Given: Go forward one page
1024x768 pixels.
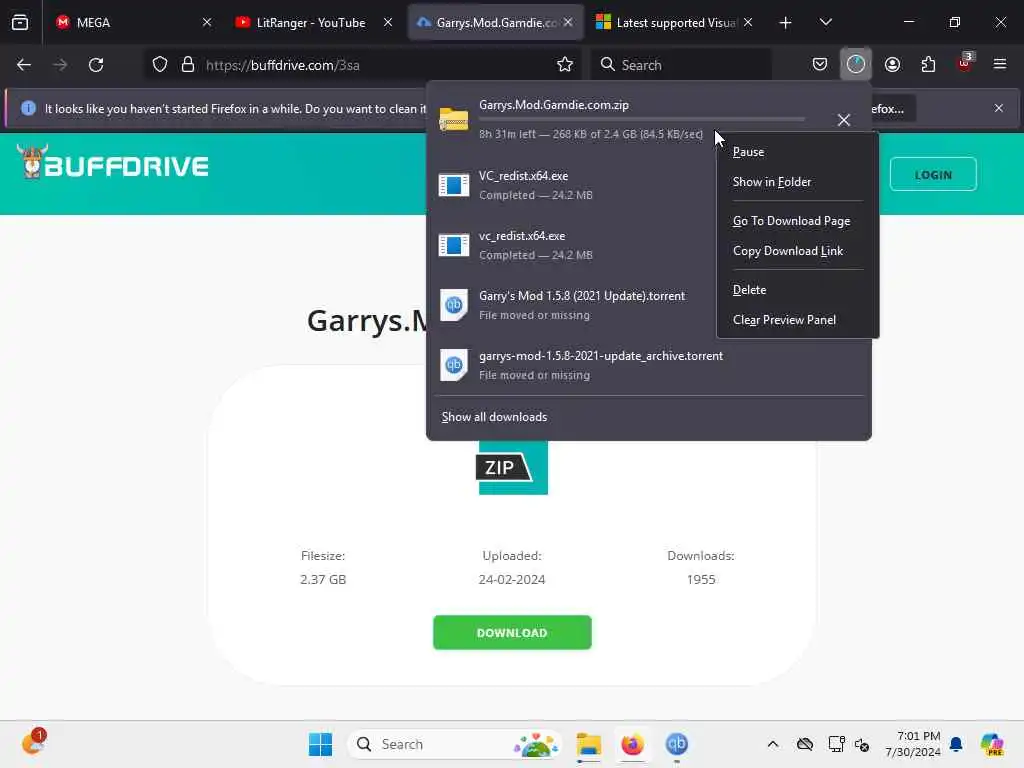Looking at the screenshot, I should [x=60, y=65].
